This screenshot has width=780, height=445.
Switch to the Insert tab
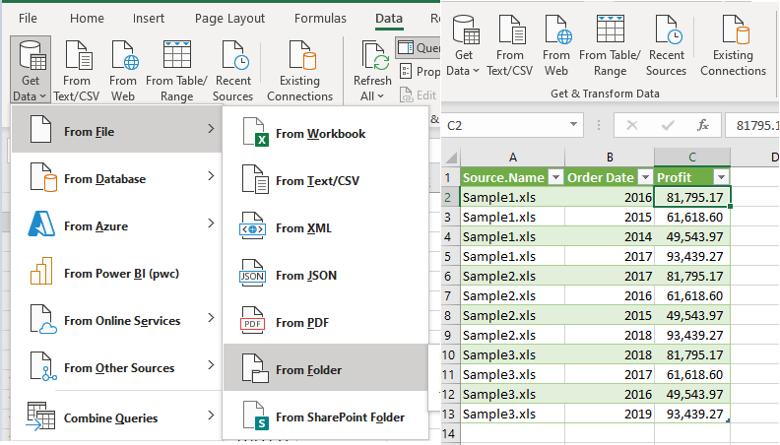(148, 18)
